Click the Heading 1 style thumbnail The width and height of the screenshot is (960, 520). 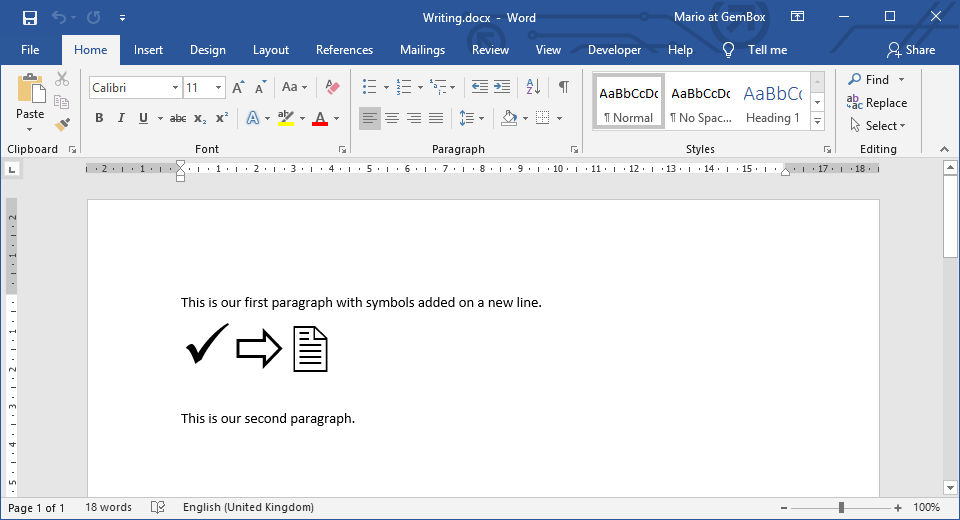pos(772,102)
